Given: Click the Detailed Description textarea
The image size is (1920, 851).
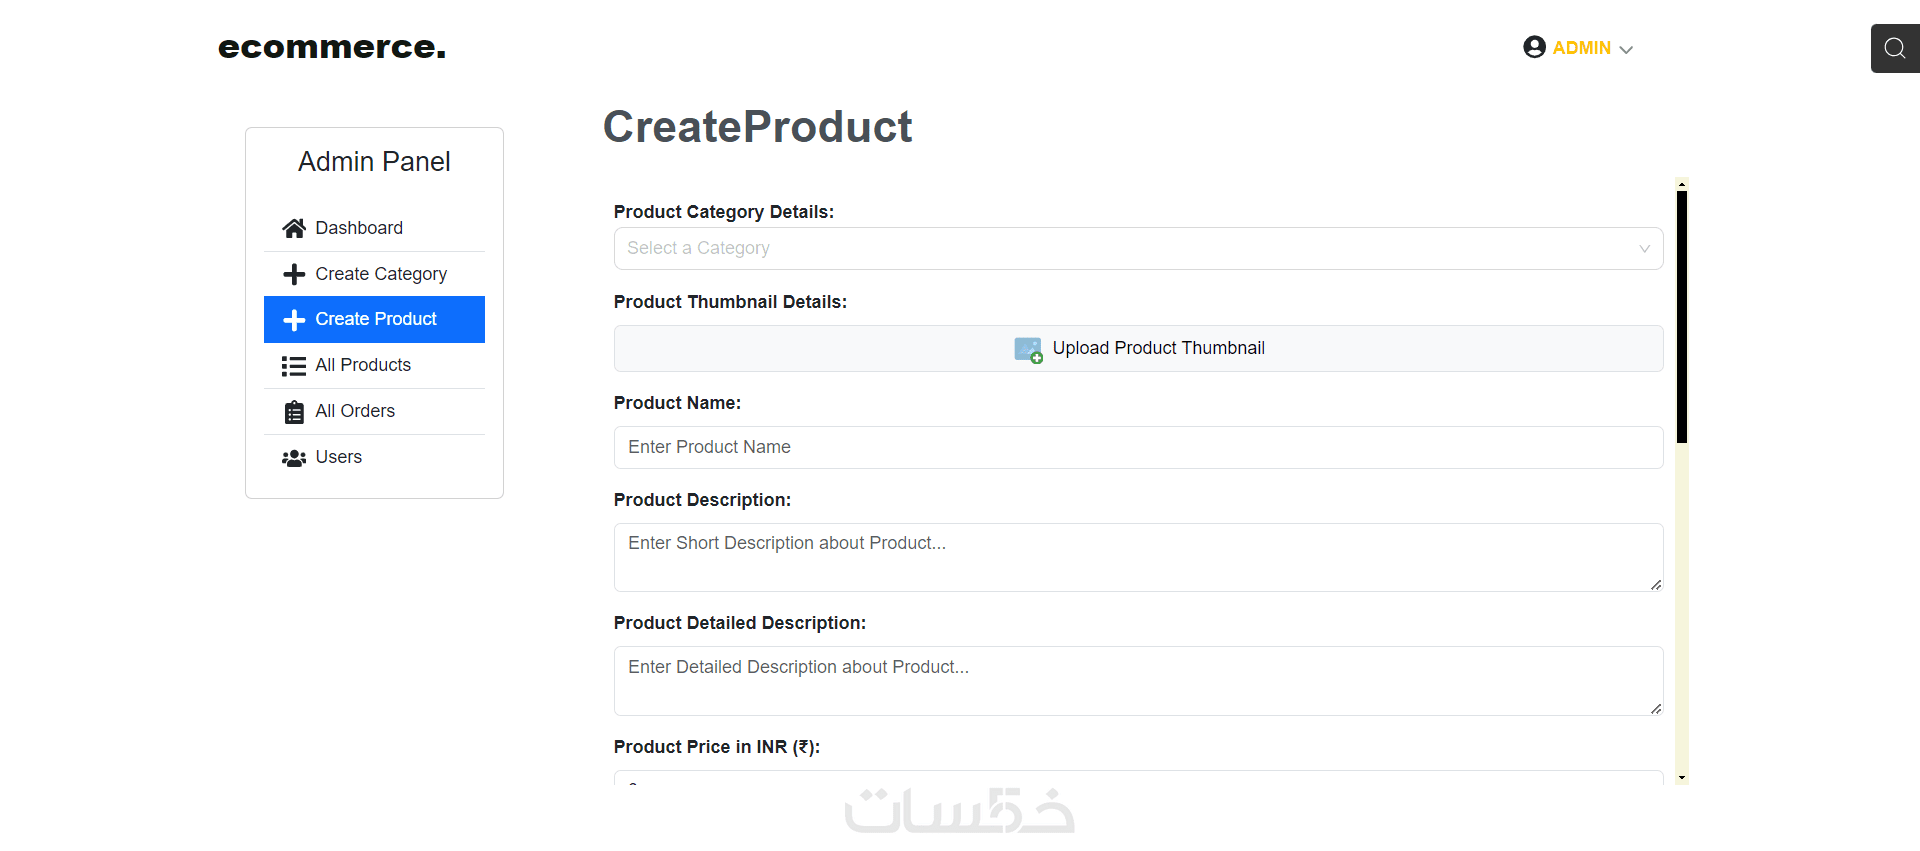Looking at the screenshot, I should coord(1138,680).
